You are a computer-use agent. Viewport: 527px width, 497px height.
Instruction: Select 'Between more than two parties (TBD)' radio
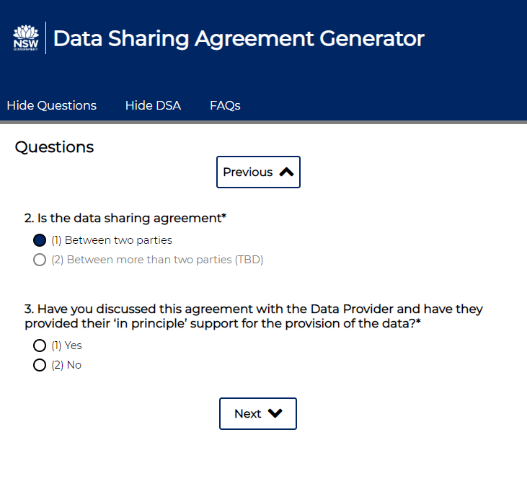[39, 259]
